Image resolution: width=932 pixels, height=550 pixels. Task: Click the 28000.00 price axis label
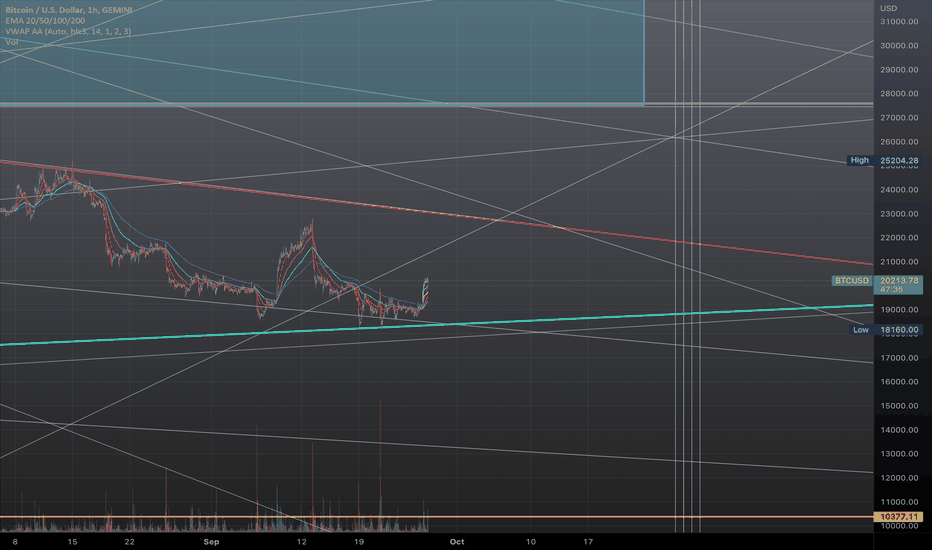899,93
